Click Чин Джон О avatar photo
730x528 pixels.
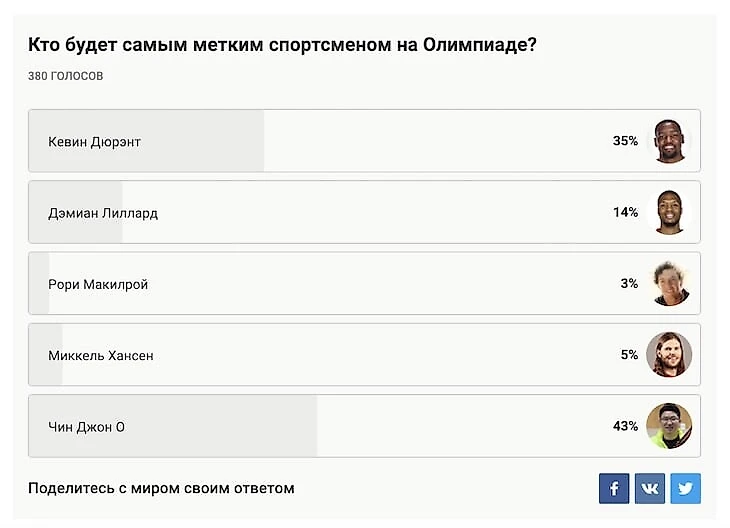[x=669, y=426]
